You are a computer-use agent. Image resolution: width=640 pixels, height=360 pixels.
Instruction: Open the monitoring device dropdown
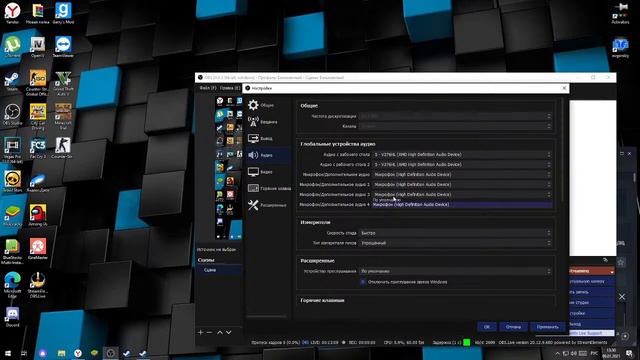pos(455,271)
